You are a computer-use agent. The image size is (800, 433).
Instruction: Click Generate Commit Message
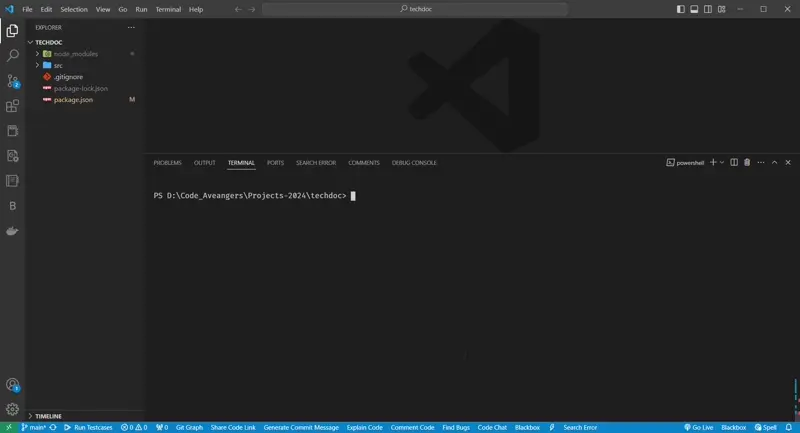click(301, 427)
